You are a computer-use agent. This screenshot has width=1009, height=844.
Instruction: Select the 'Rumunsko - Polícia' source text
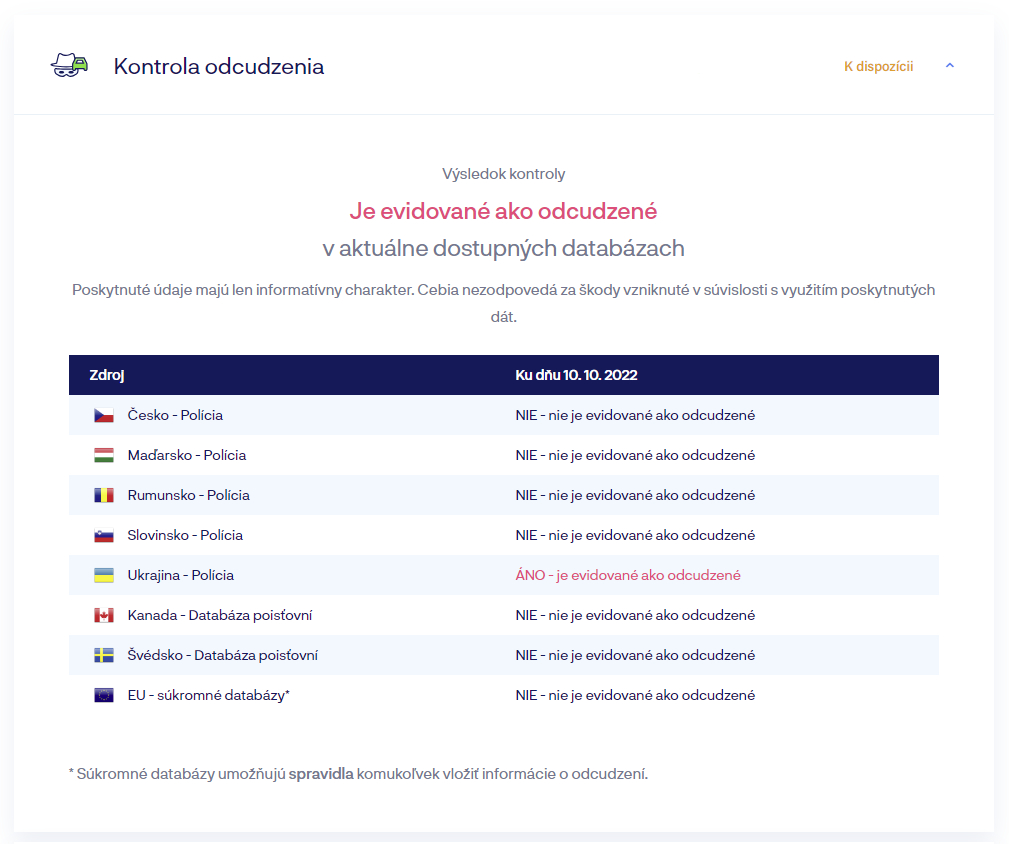pyautogui.click(x=189, y=495)
